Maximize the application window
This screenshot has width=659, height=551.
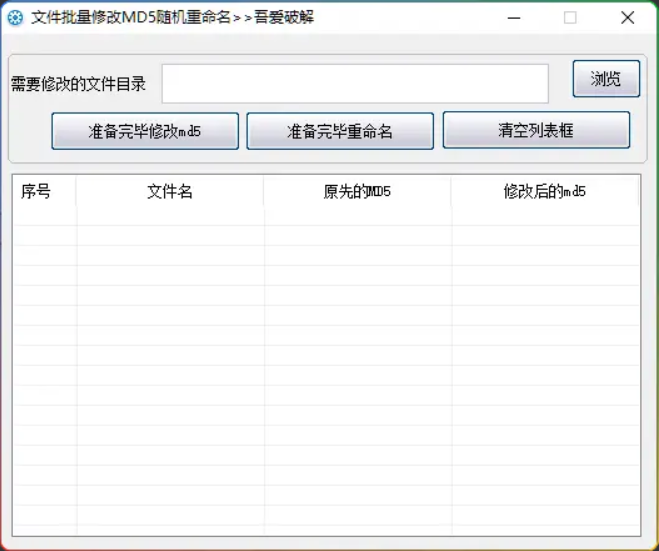coord(570,18)
